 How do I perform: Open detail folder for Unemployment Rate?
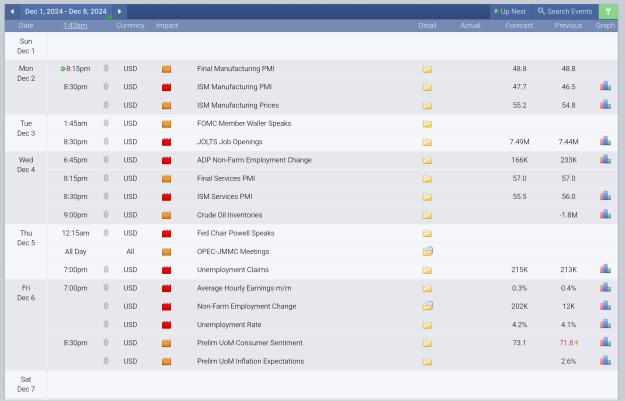click(427, 325)
